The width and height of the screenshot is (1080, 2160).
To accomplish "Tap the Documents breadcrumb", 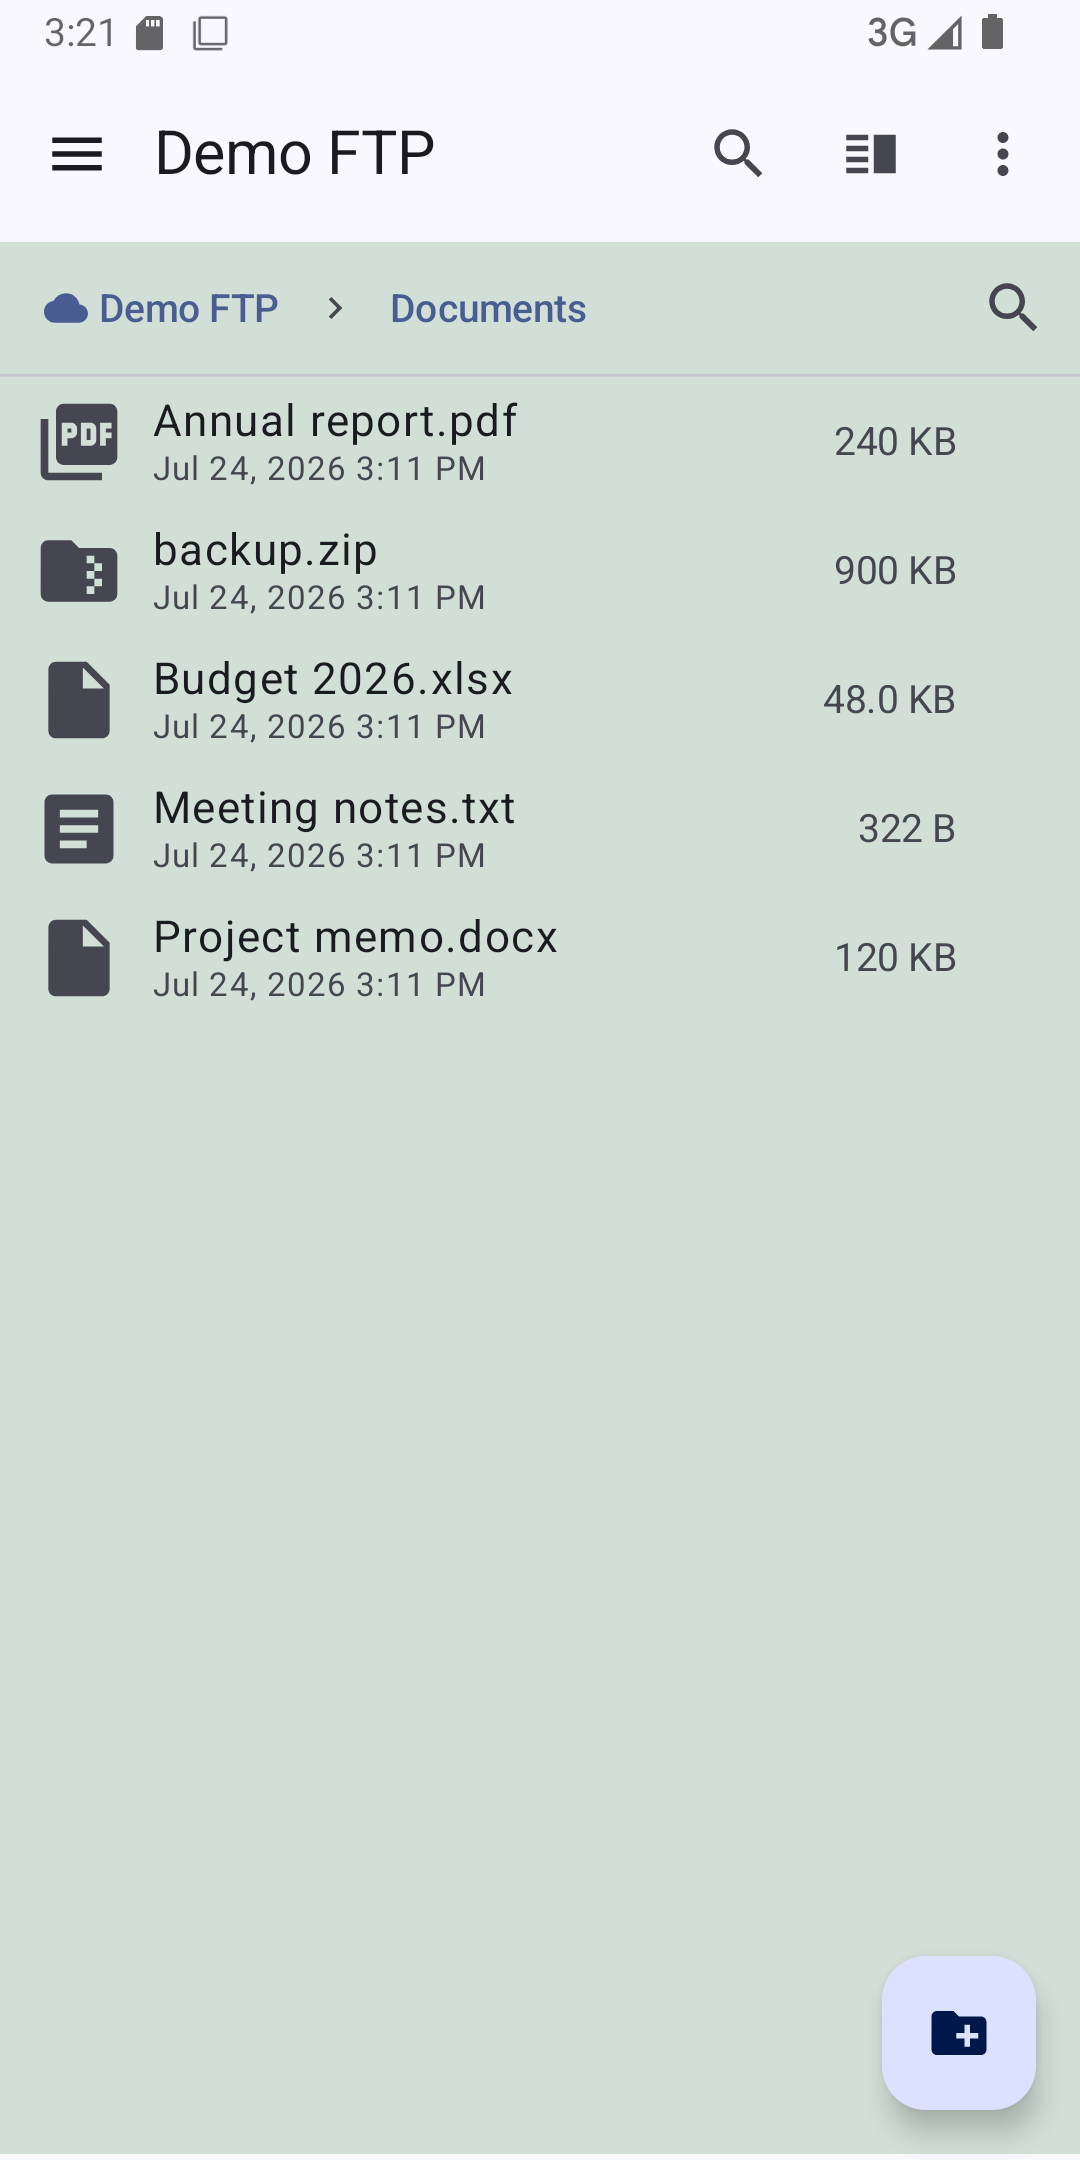I will [488, 309].
